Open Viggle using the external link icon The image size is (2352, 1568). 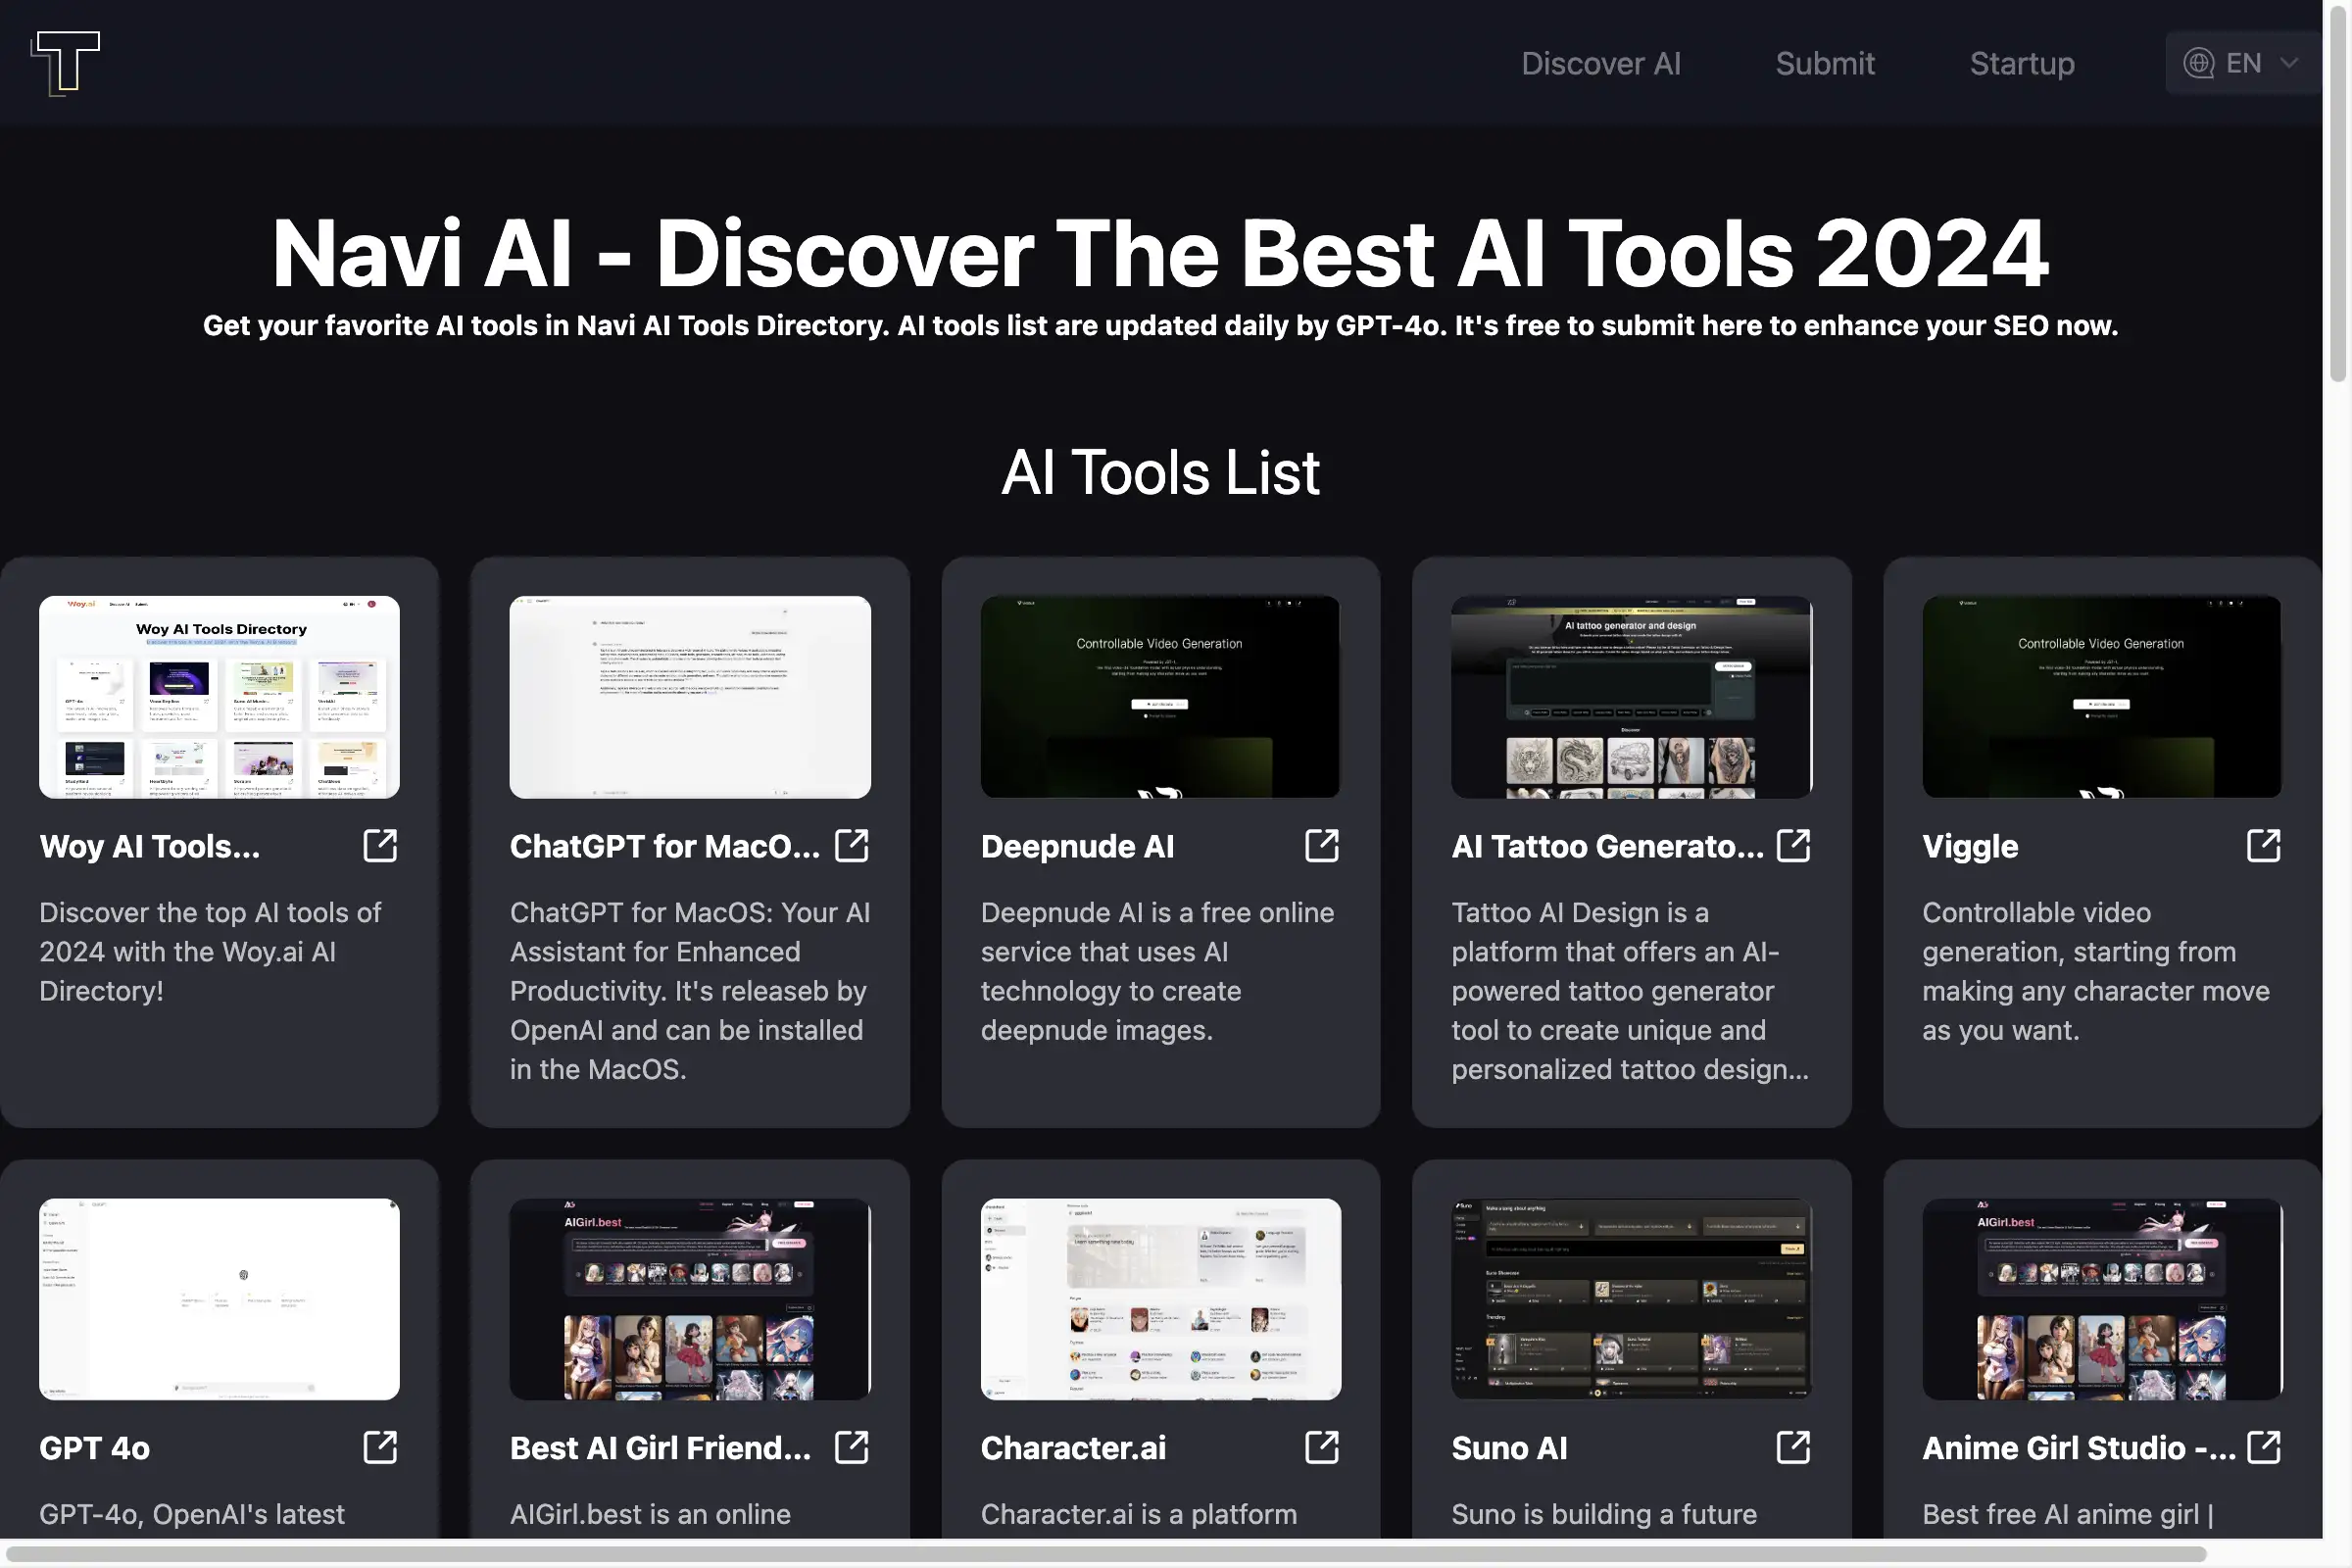[x=2263, y=845]
